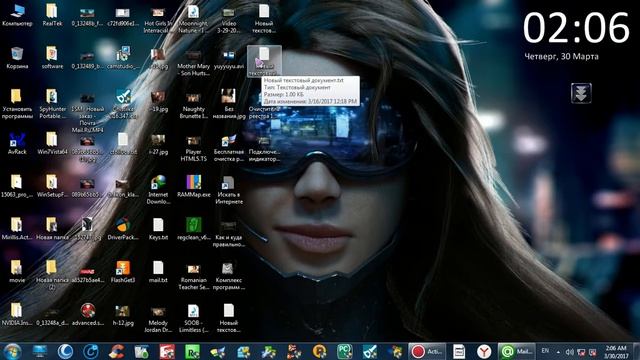Click the 02:06 clock gadget
Screen dimensions: 640x360
[576, 28]
